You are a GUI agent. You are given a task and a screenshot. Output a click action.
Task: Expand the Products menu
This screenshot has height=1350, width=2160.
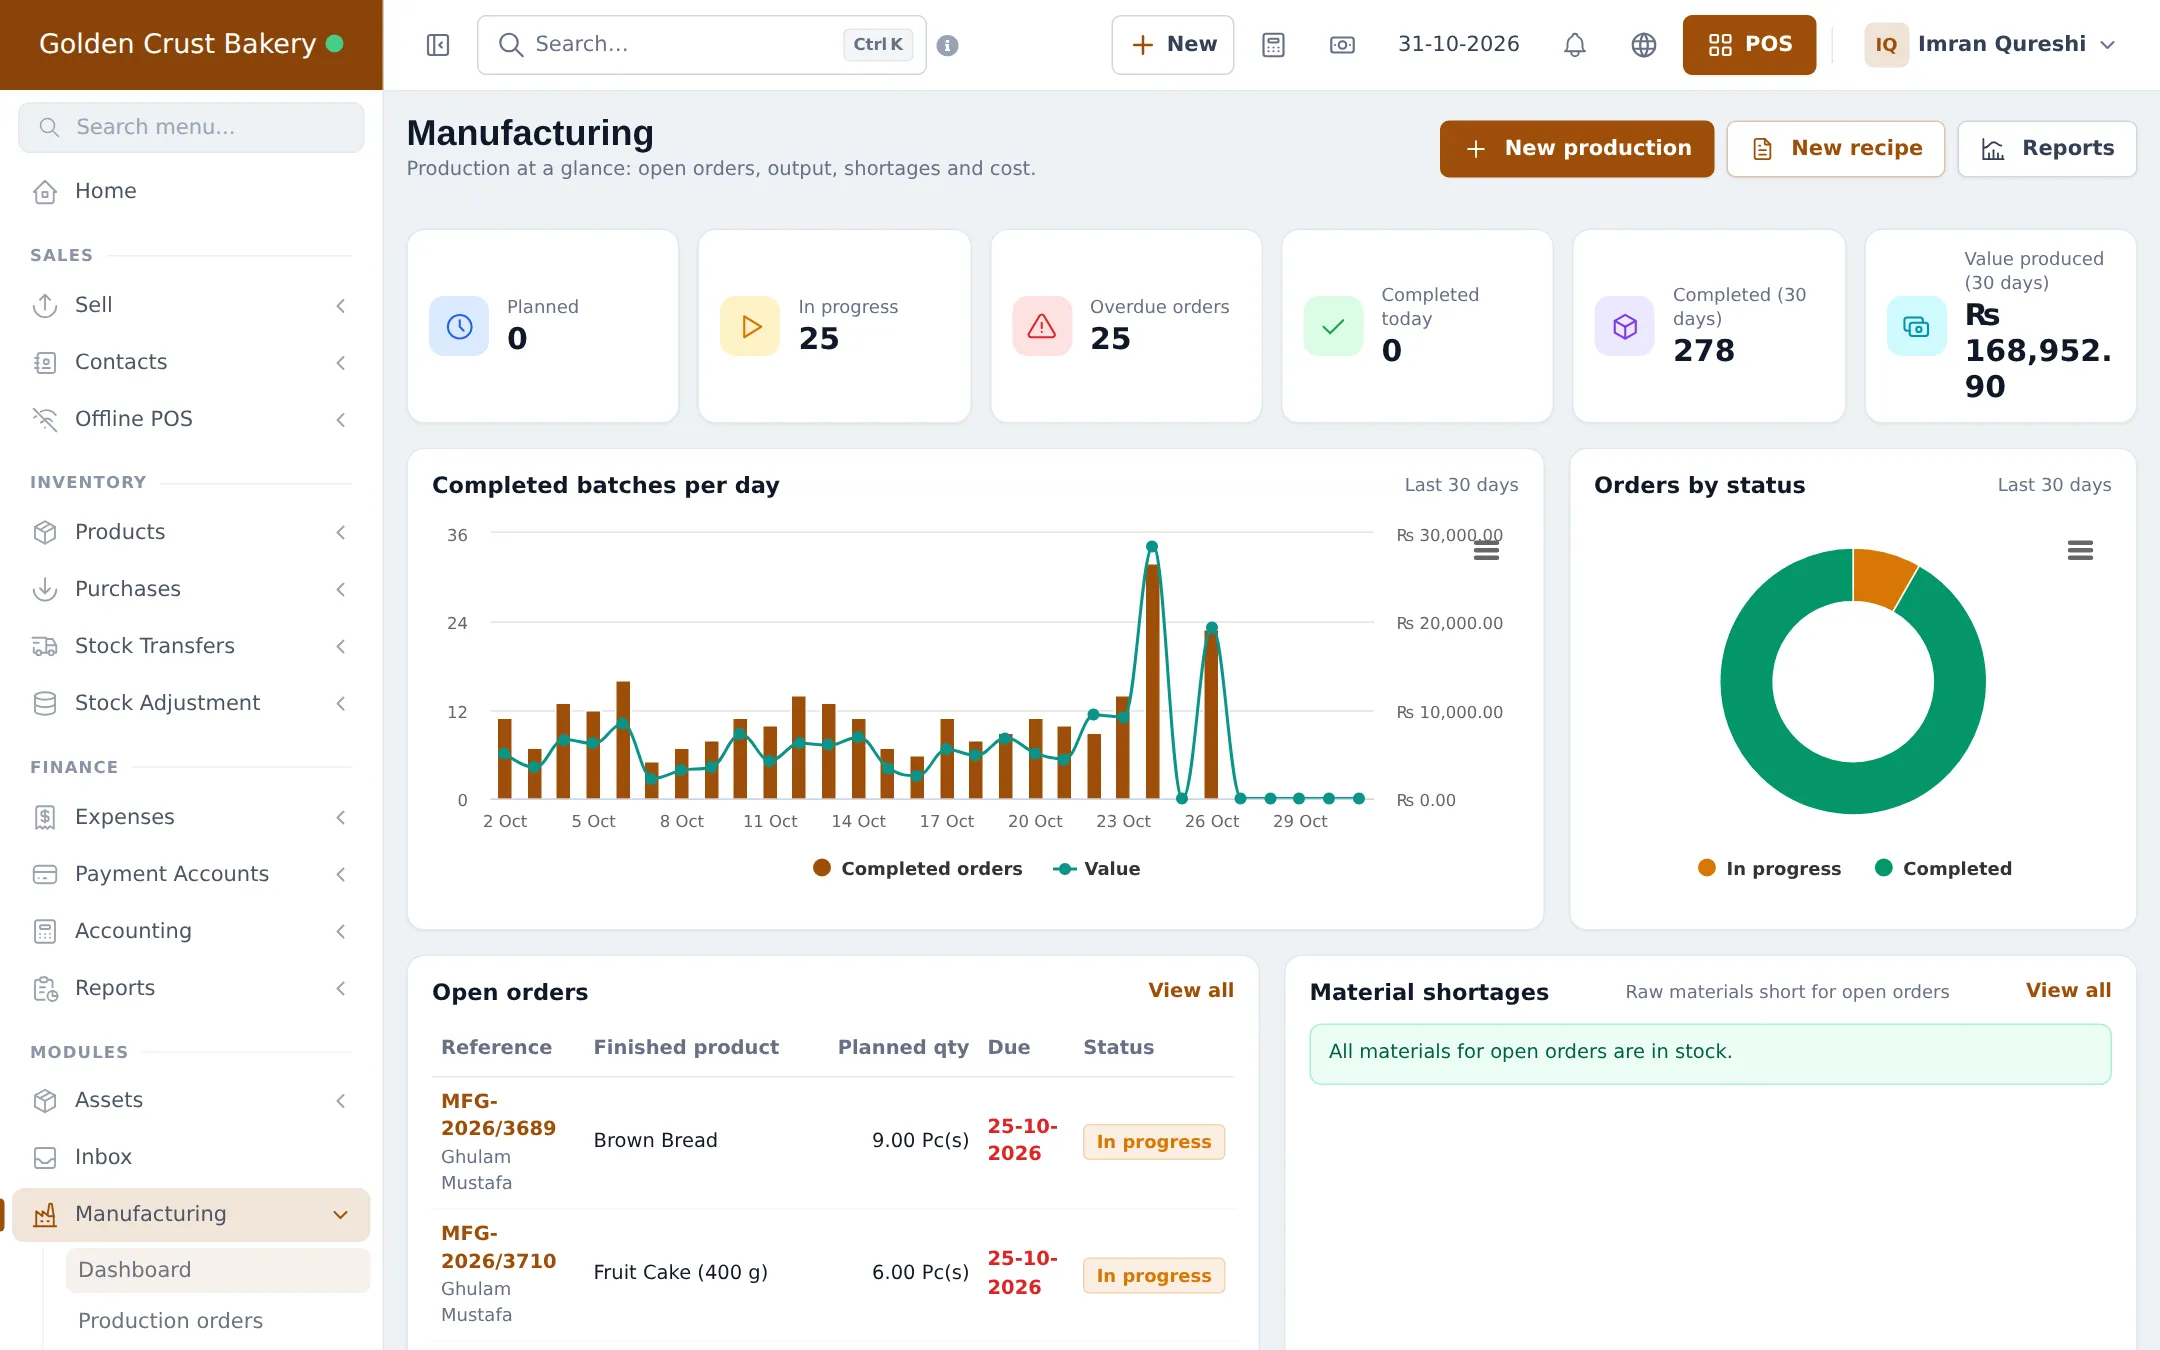pos(190,532)
